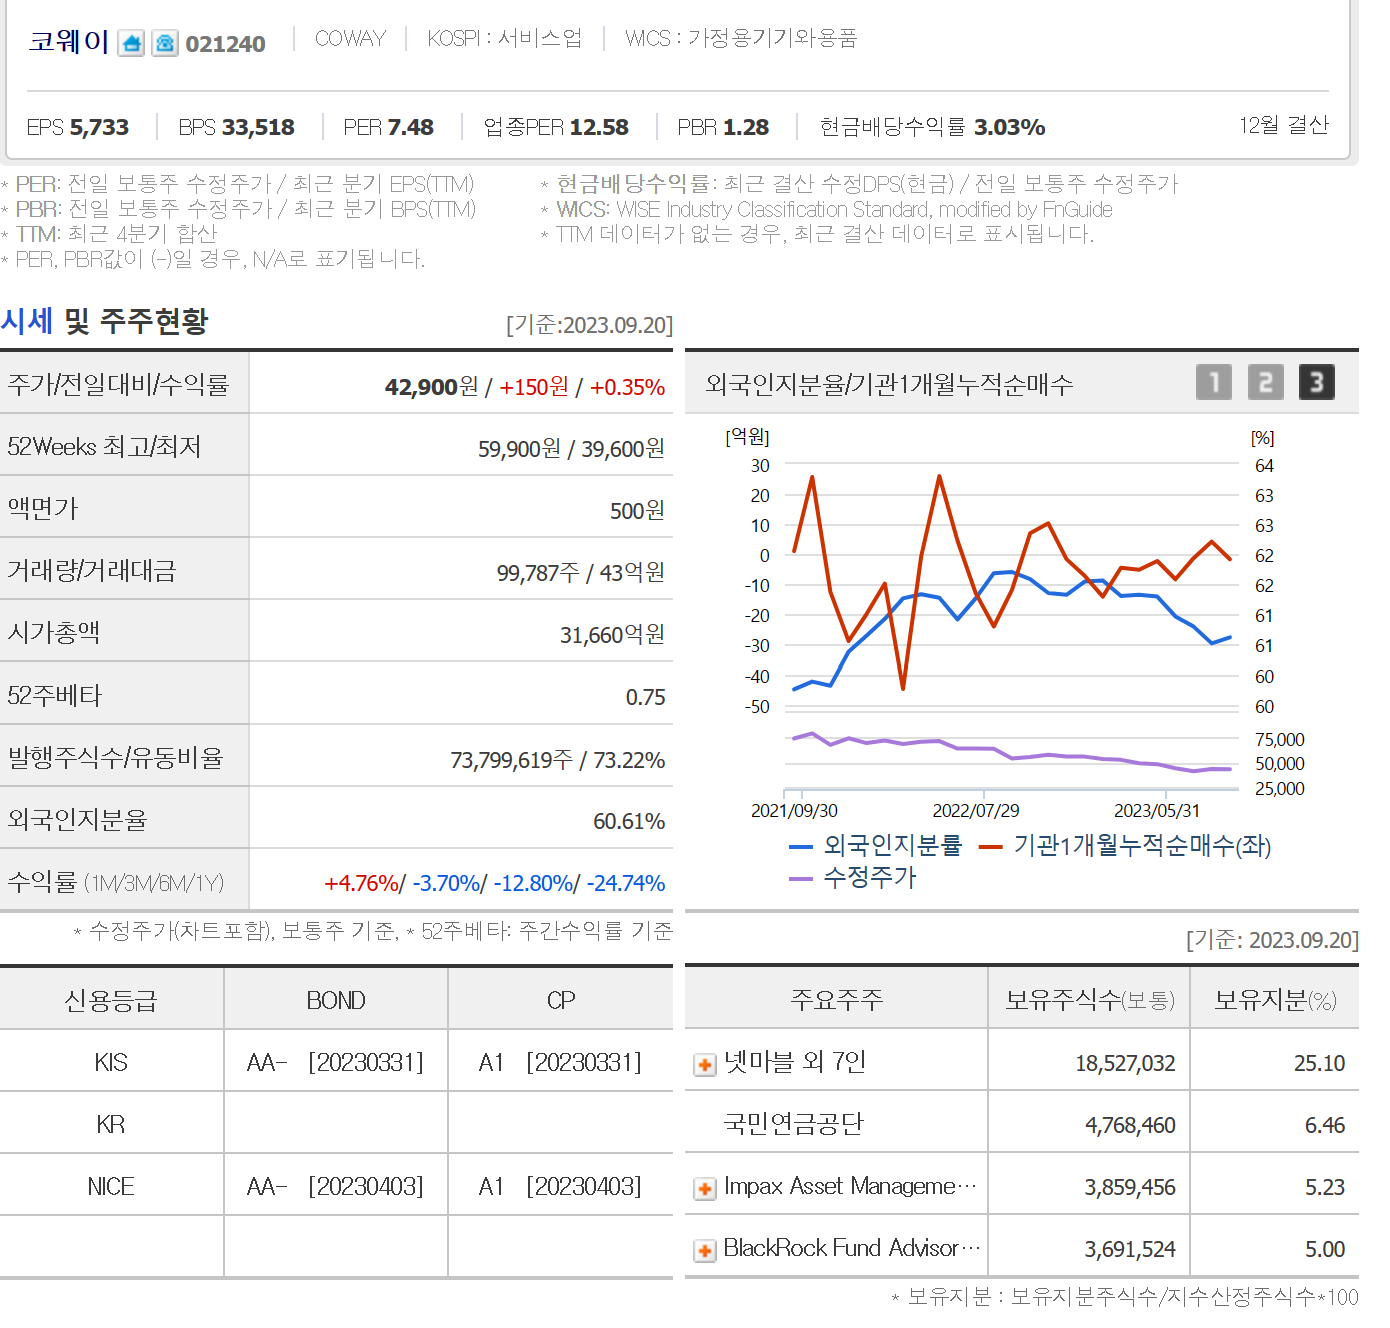Expand BlackRock Fund Advisor shareholder row
The height and width of the screenshot is (1328, 1390).
(x=705, y=1250)
